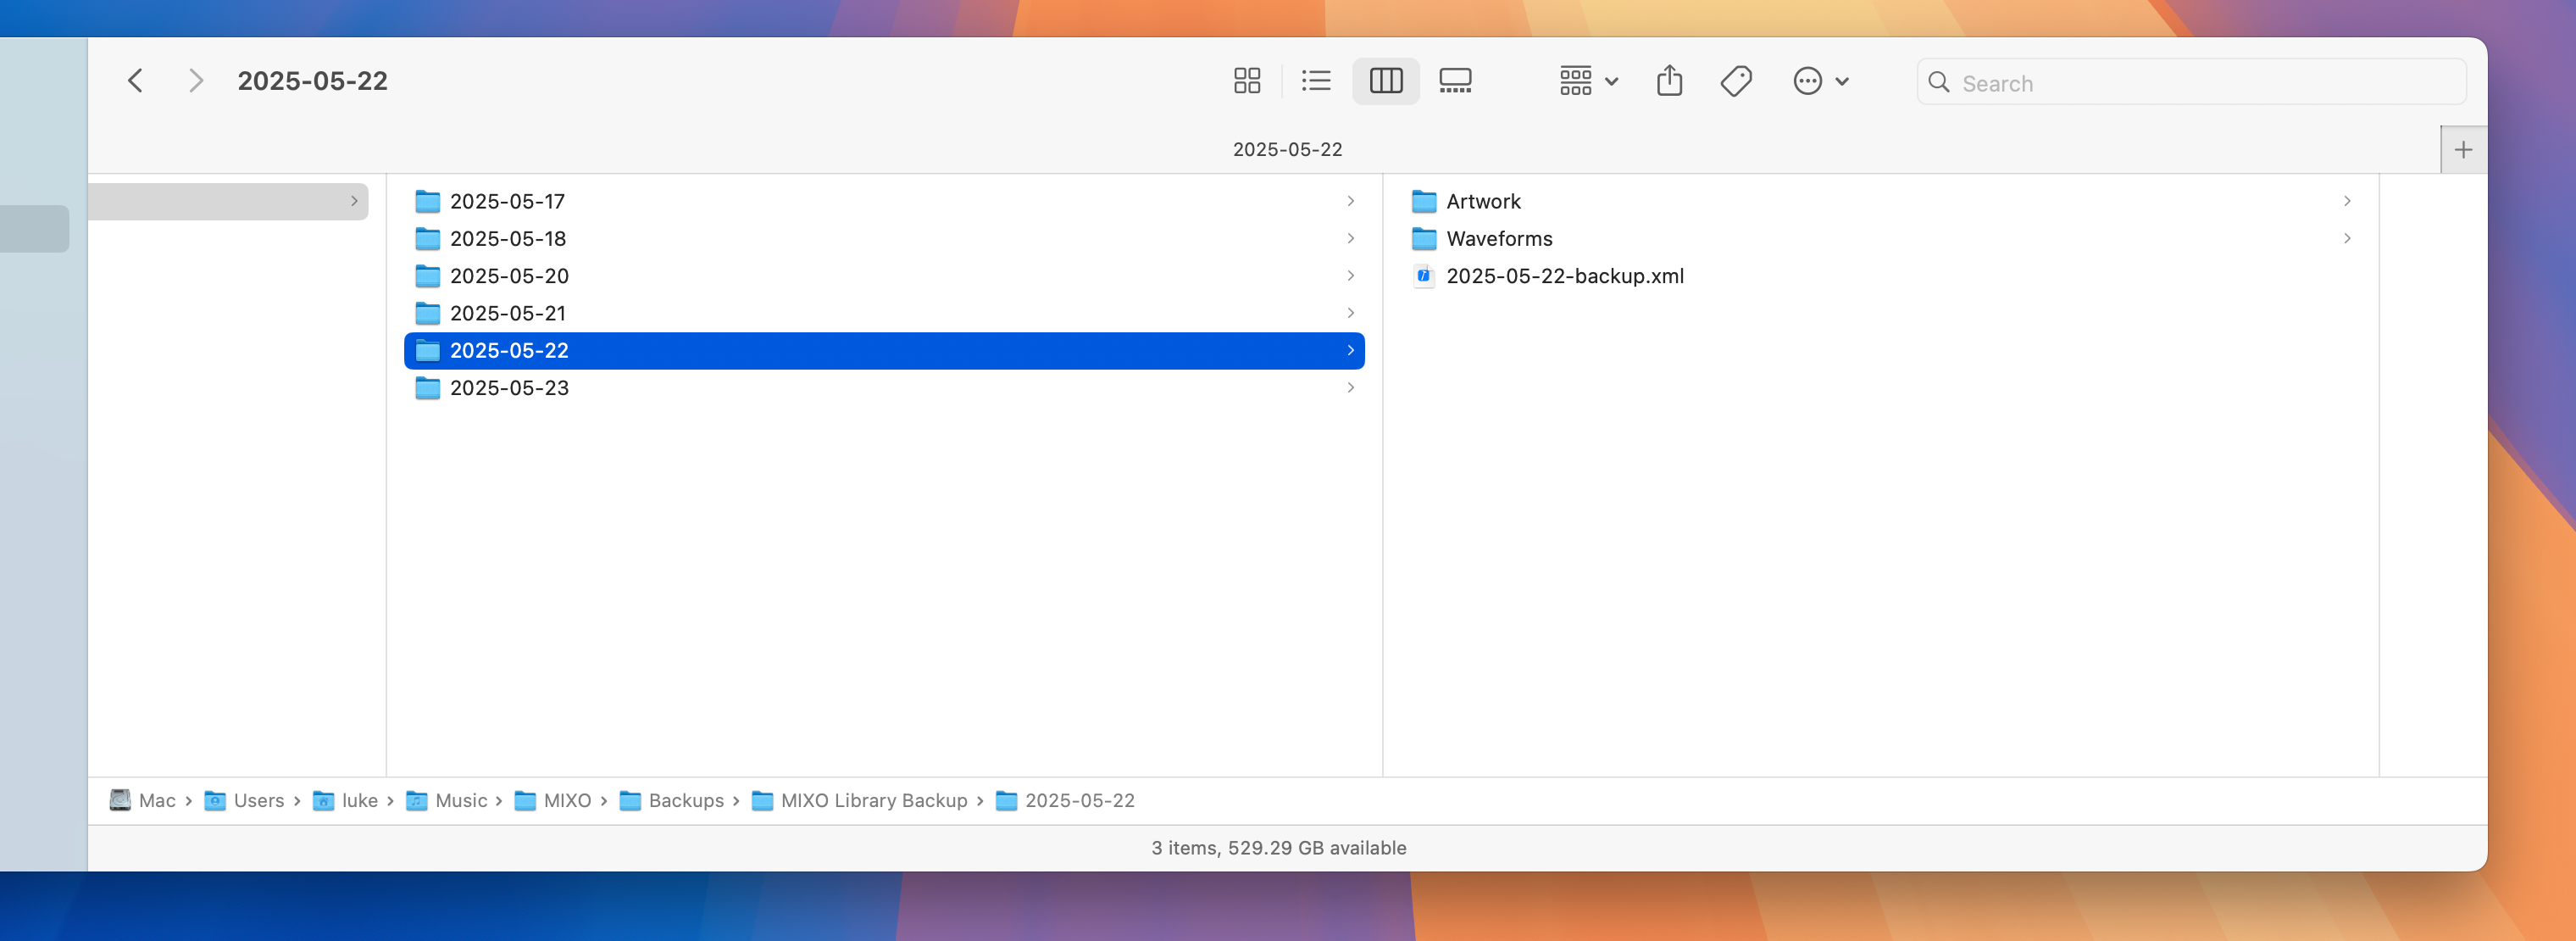Switch to list view

1316,81
